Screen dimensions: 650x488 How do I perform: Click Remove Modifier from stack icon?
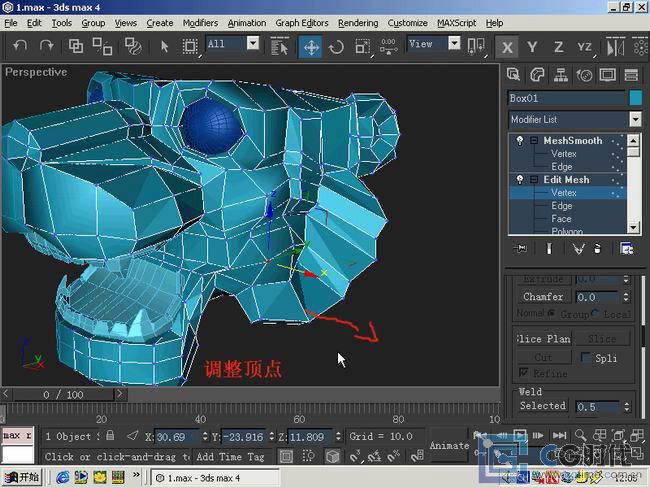coord(597,248)
